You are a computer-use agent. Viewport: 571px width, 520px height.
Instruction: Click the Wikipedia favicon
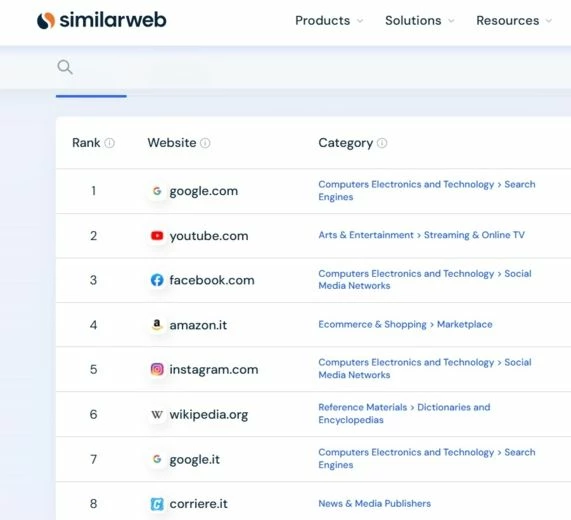click(x=157, y=414)
